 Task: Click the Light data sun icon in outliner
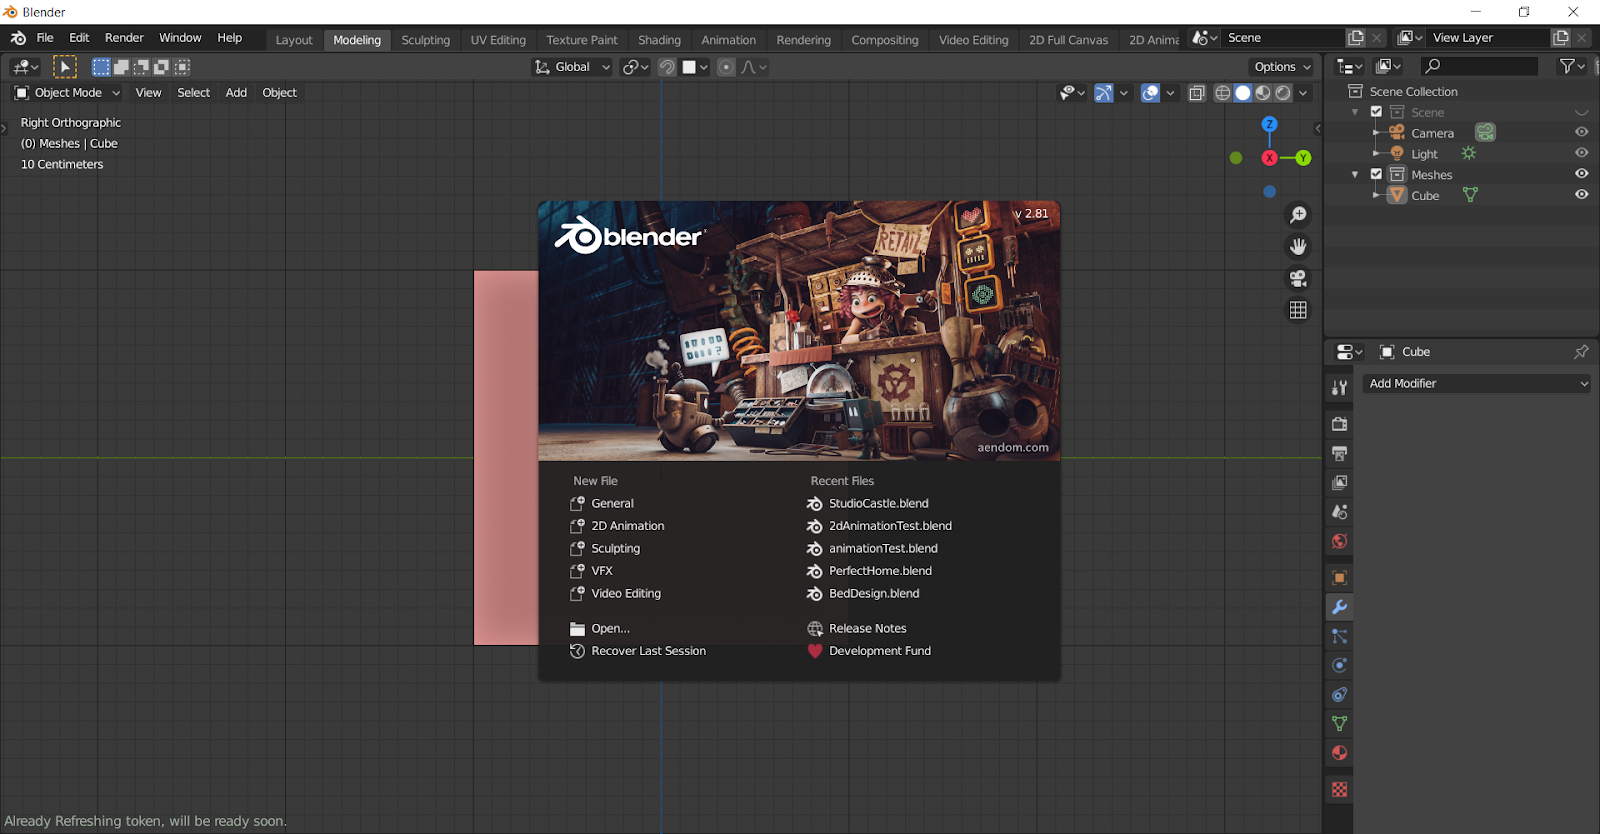[1468, 154]
